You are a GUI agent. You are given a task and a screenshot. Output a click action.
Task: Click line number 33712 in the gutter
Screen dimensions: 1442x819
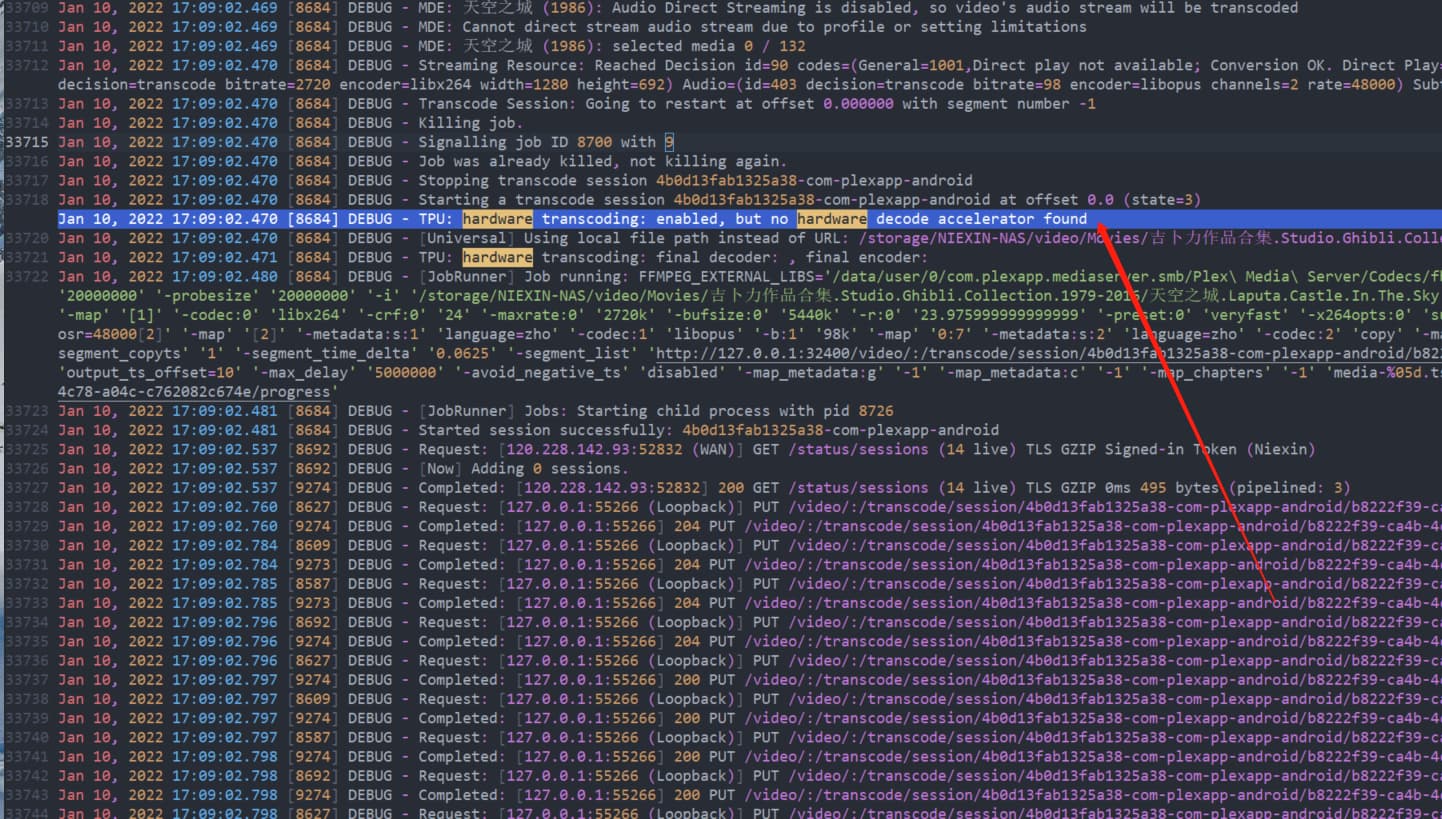click(27, 65)
